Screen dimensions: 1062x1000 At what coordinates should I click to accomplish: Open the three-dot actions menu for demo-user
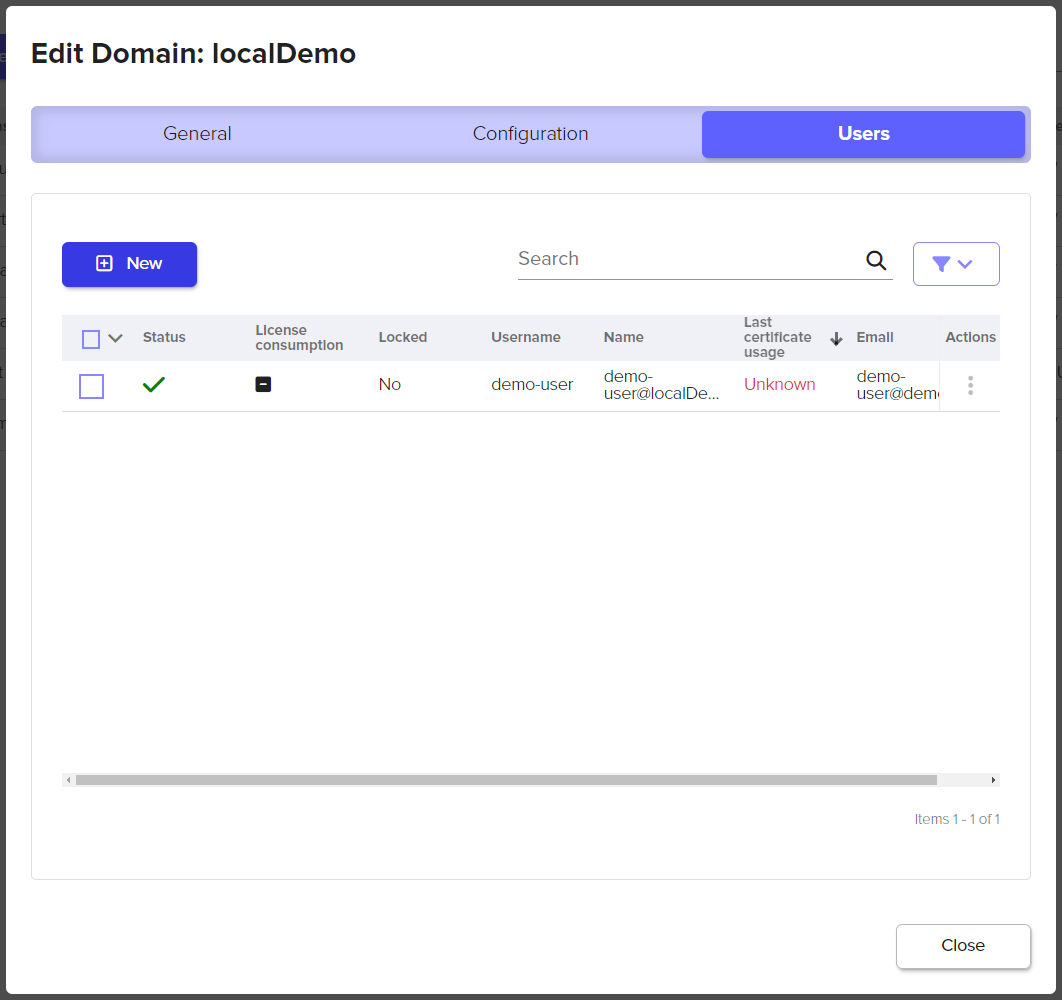tap(970, 386)
